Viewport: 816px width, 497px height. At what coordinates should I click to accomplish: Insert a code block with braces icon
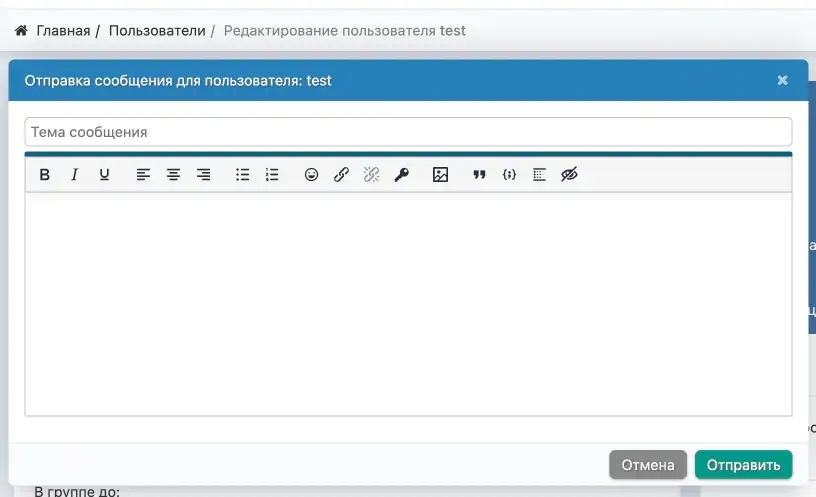(509, 174)
